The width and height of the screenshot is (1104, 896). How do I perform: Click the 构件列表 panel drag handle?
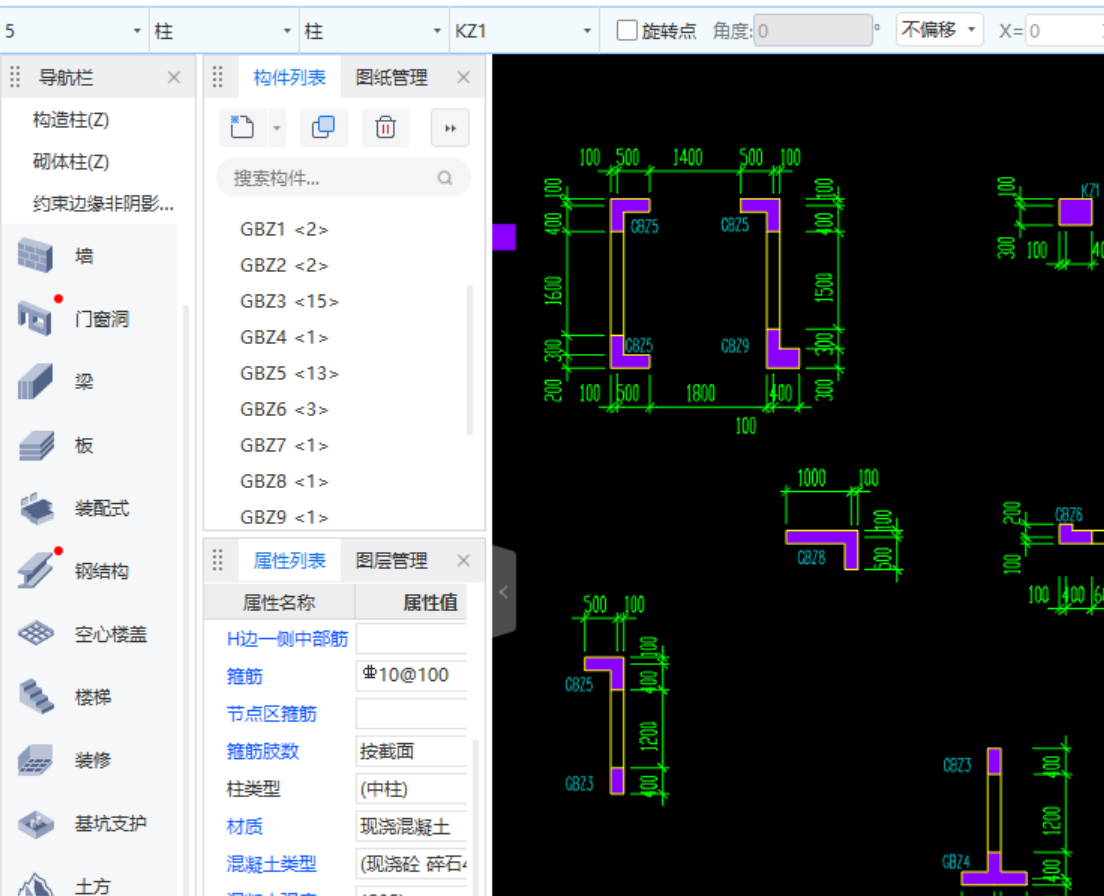pos(218,77)
